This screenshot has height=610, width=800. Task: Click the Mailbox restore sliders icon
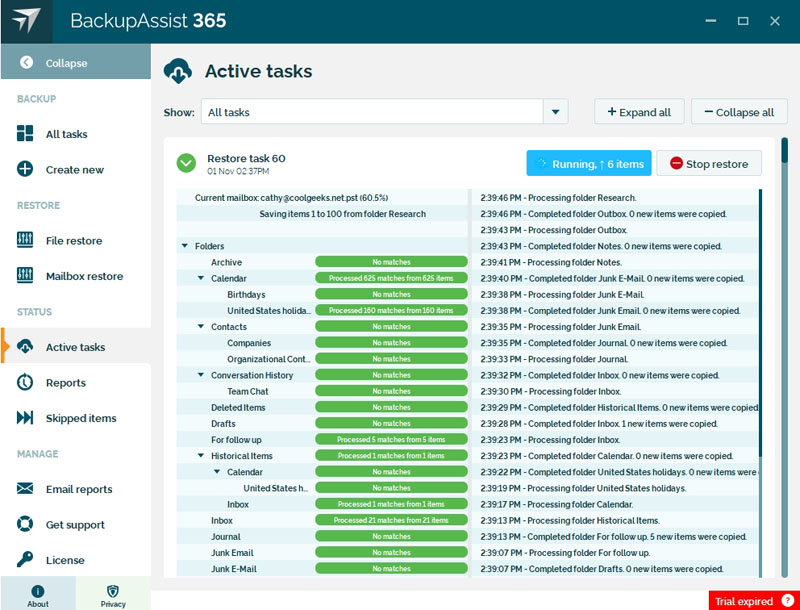tap(25, 275)
